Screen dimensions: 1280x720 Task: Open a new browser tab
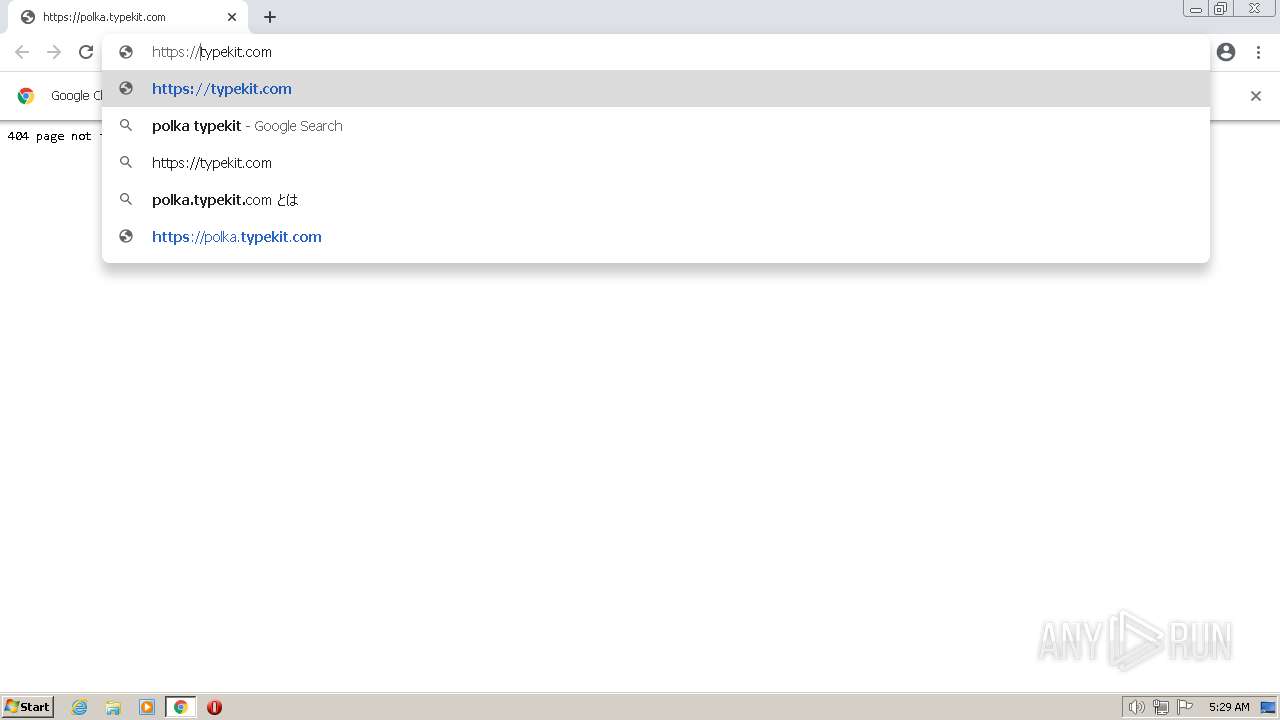[x=270, y=17]
